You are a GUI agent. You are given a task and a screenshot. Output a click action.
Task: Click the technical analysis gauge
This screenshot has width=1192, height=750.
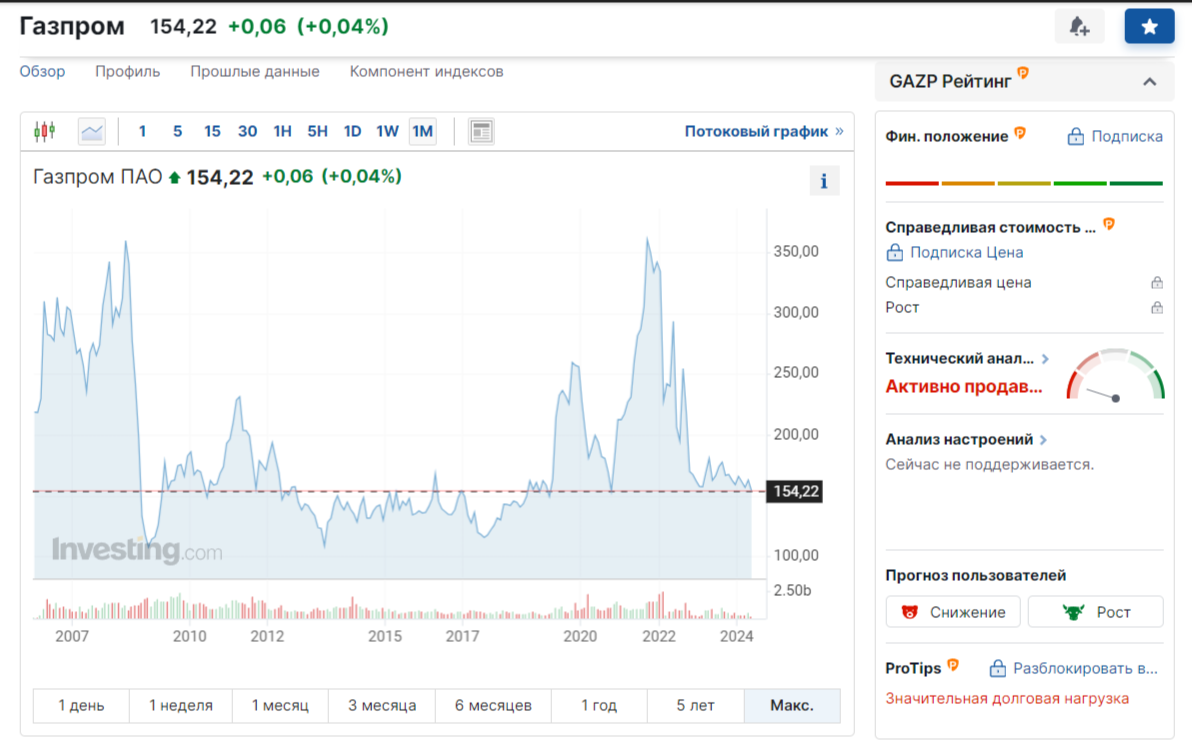tap(1115, 375)
